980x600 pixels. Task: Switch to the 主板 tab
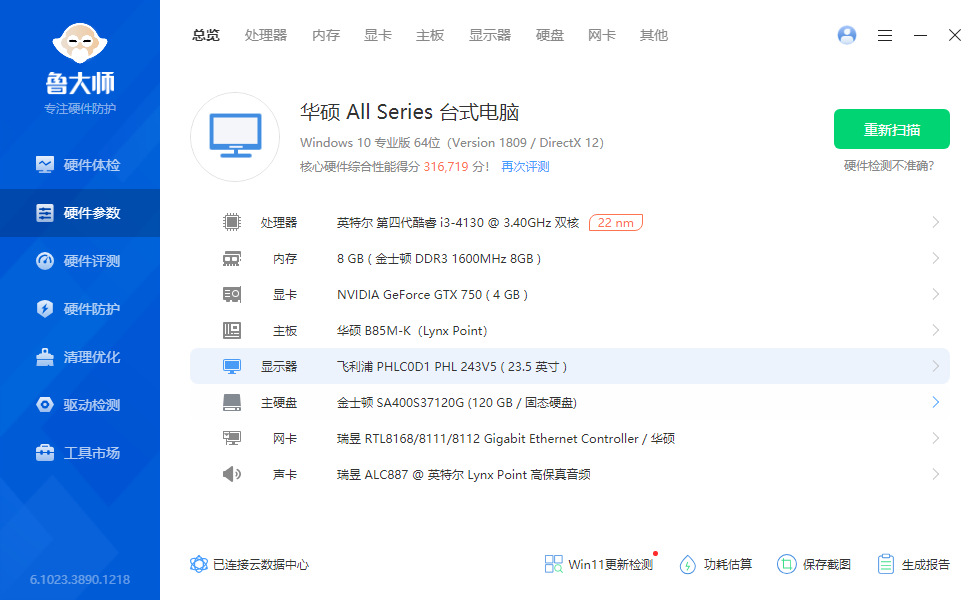click(x=430, y=36)
